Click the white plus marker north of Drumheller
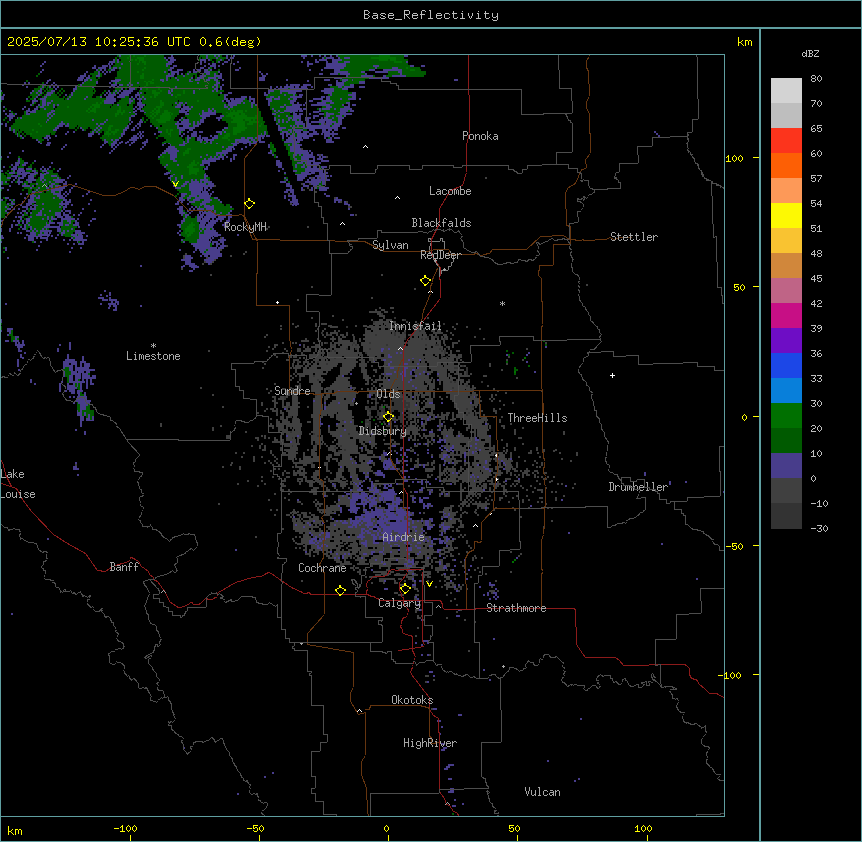 coord(612,375)
